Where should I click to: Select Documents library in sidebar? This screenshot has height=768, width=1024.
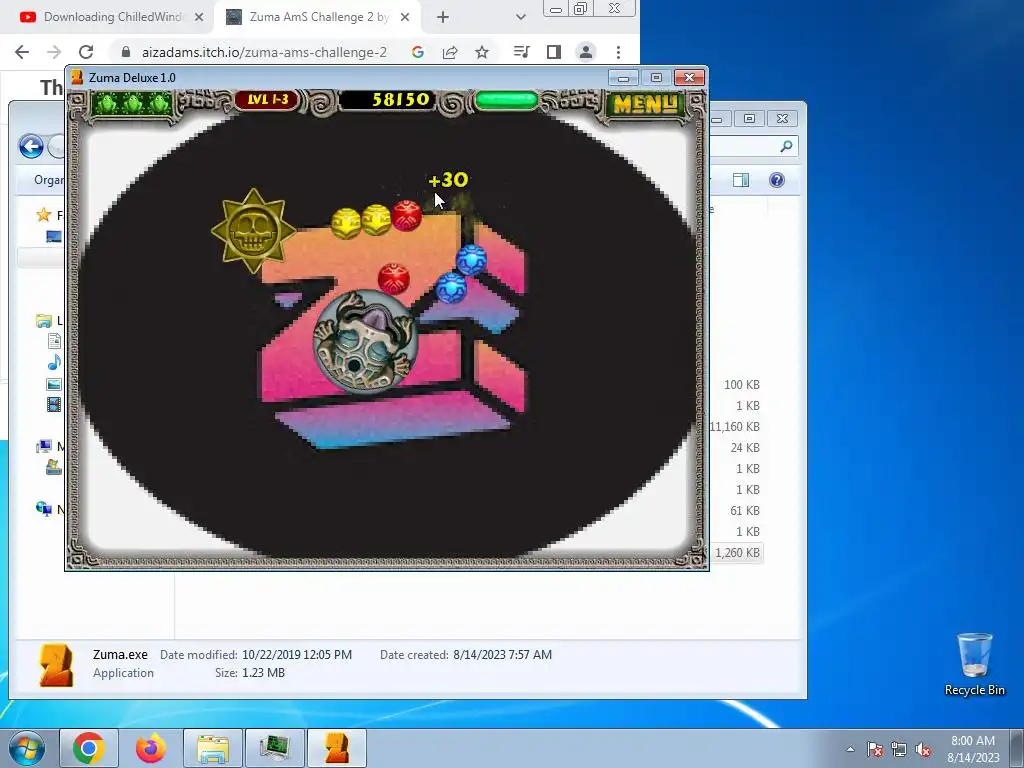point(54,341)
